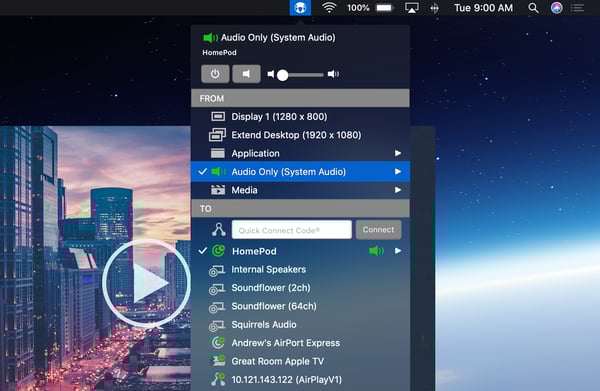Click the Internal Speakers device icon
This screenshot has height=391, width=600.
click(217, 270)
